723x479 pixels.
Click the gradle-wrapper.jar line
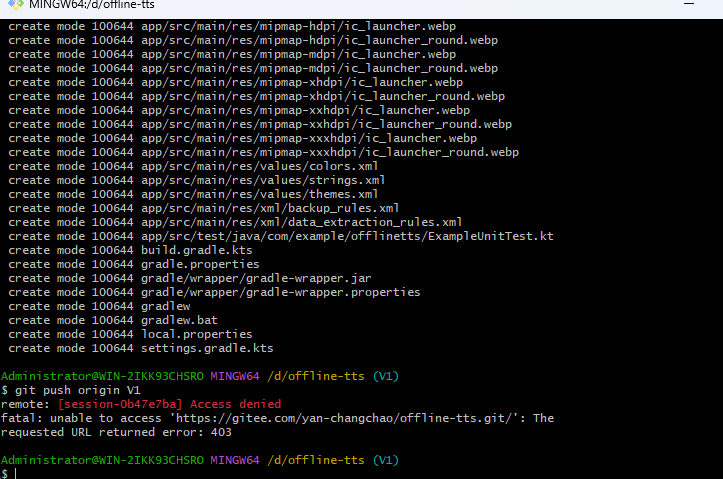point(190,278)
